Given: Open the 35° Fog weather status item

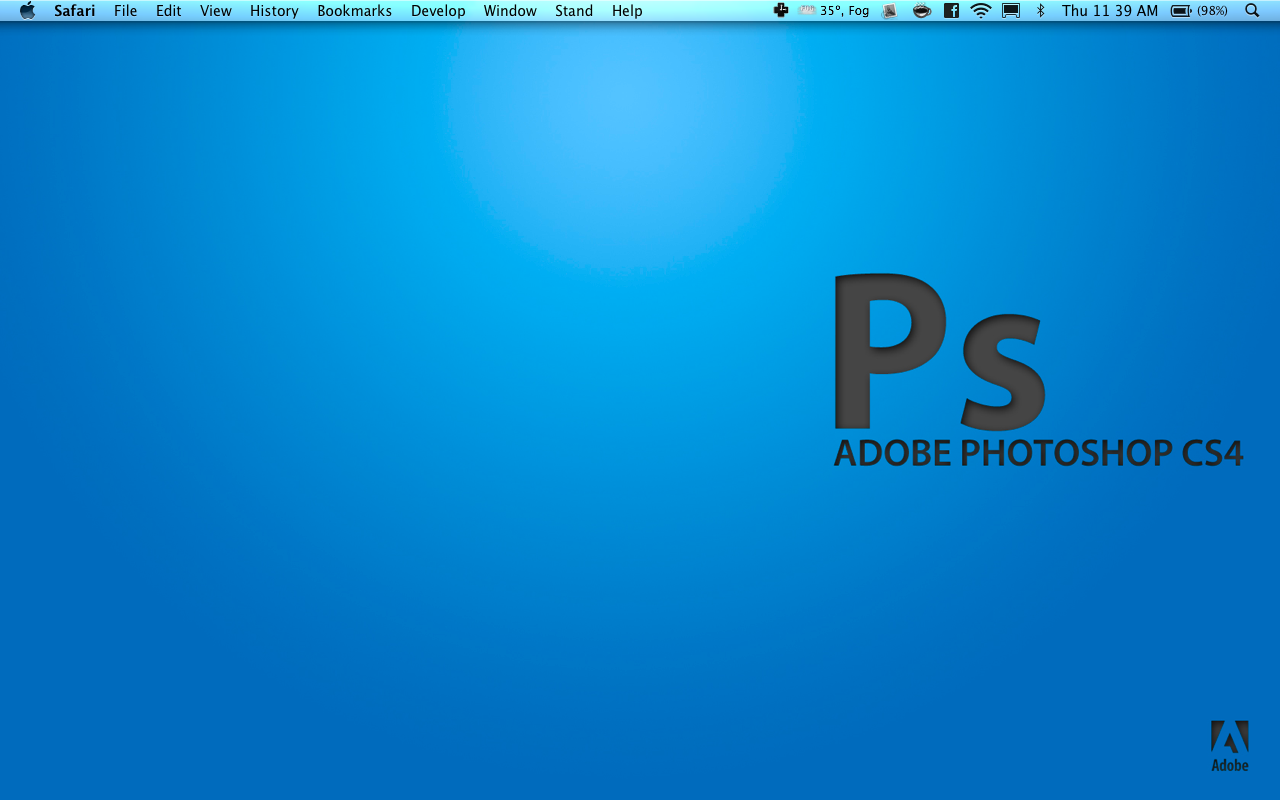Looking at the screenshot, I should click(835, 11).
